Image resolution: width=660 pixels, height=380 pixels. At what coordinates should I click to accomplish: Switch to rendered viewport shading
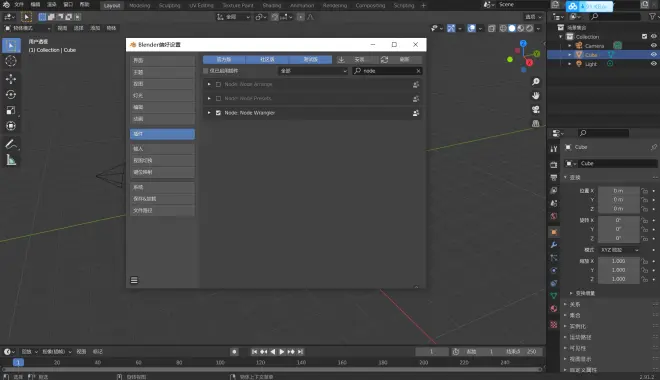(530, 28)
